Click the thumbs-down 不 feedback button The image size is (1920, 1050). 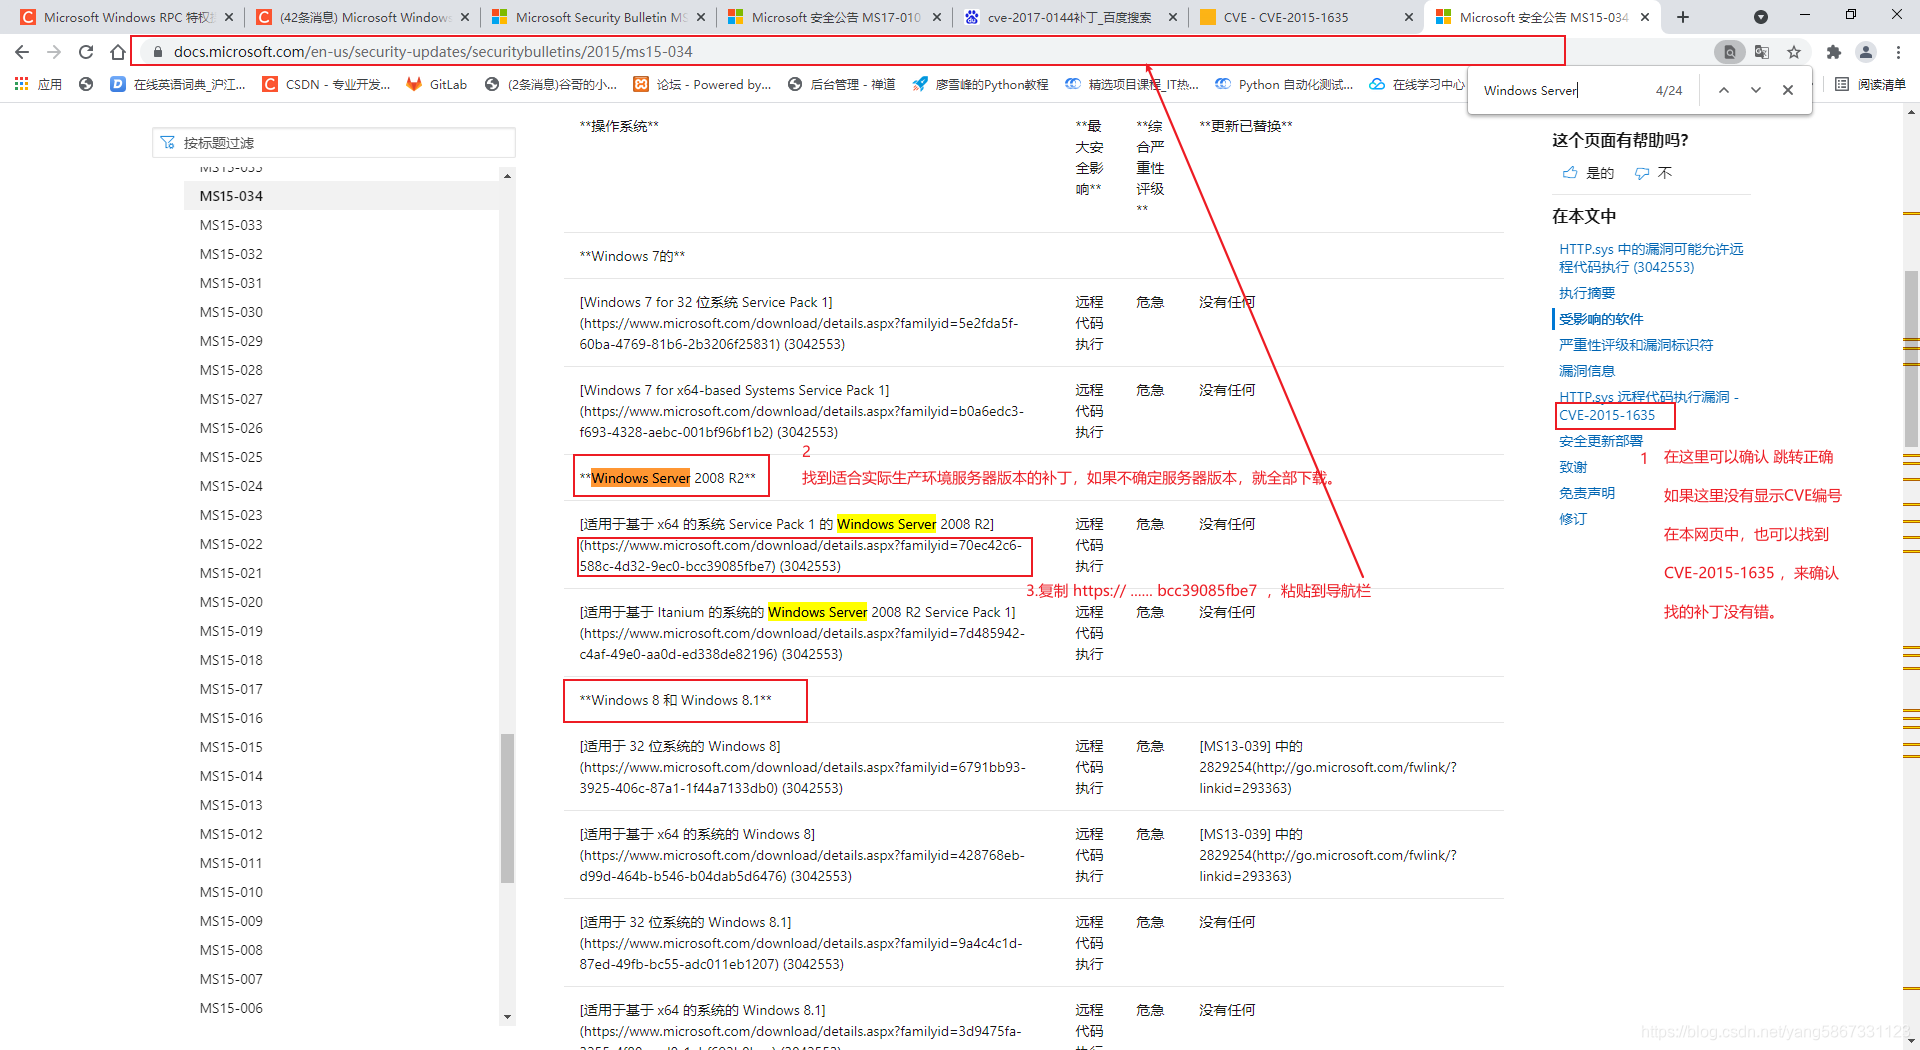(1654, 173)
